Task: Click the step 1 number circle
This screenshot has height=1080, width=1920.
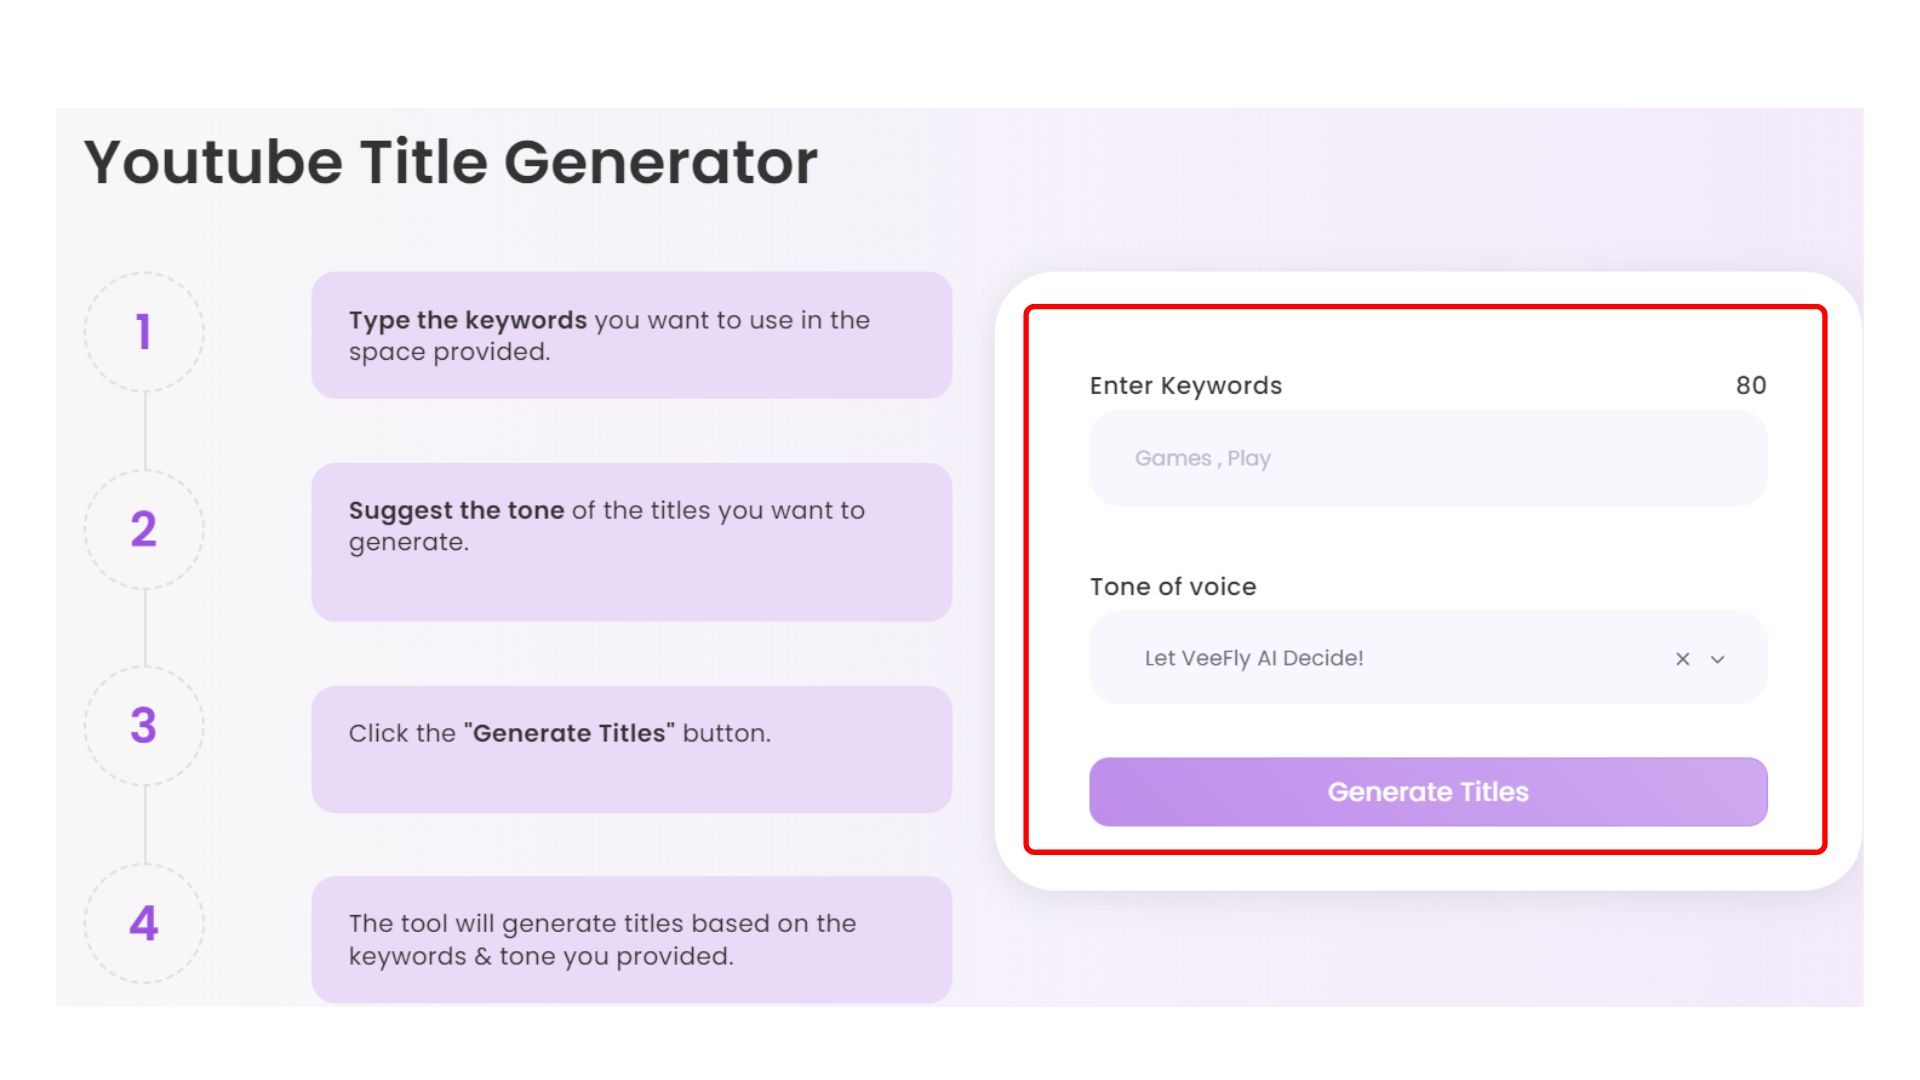Action: [x=144, y=332]
